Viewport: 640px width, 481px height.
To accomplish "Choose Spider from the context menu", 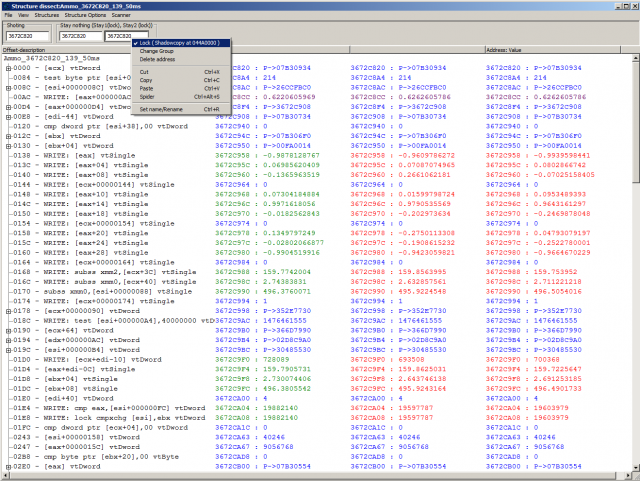I will pos(147,96).
